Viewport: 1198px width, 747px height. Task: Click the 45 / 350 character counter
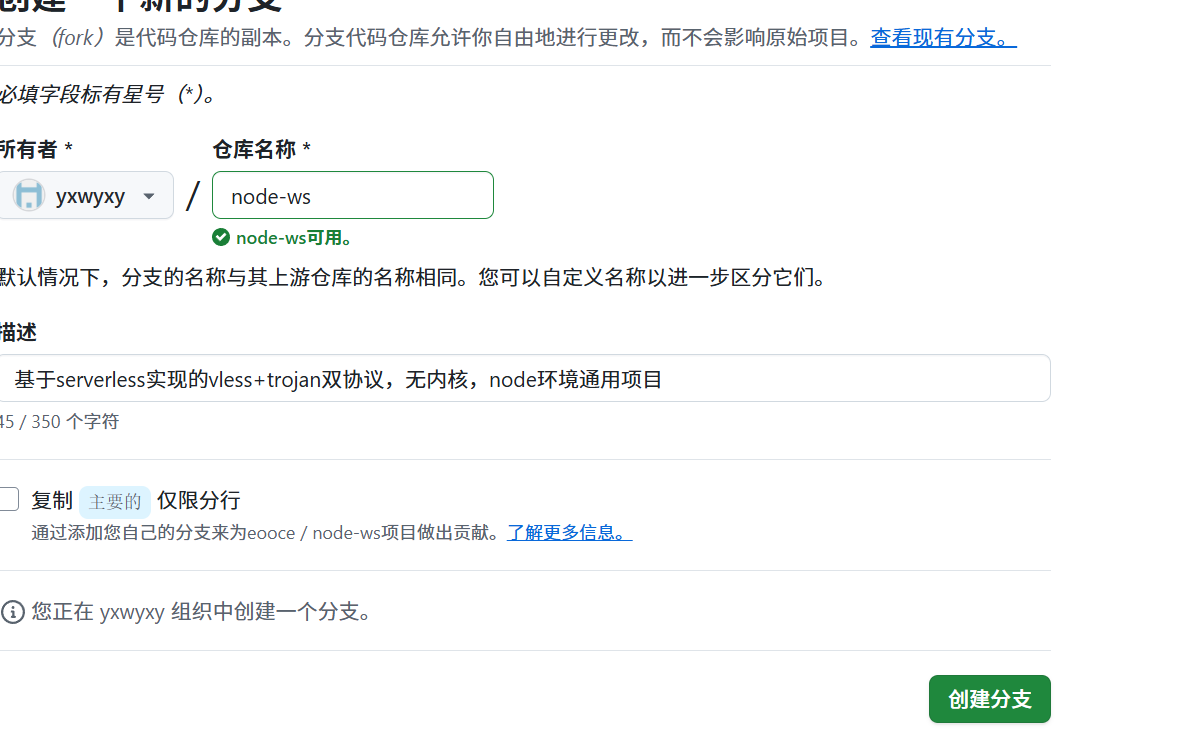(59, 422)
